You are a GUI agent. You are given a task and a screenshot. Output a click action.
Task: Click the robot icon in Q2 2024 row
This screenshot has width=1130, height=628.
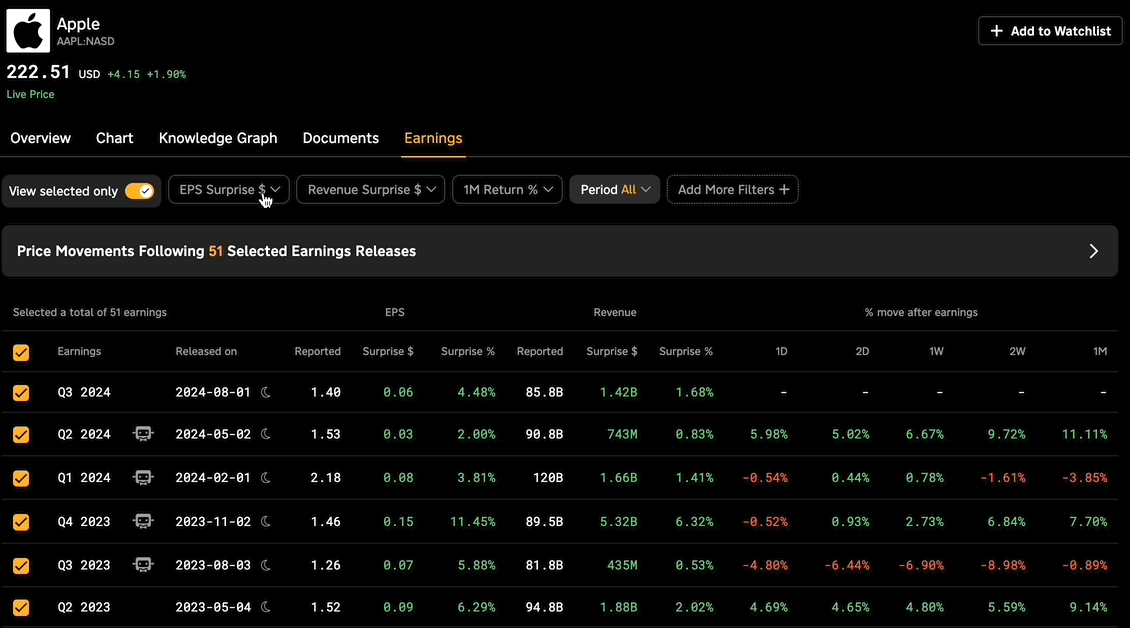pos(143,434)
